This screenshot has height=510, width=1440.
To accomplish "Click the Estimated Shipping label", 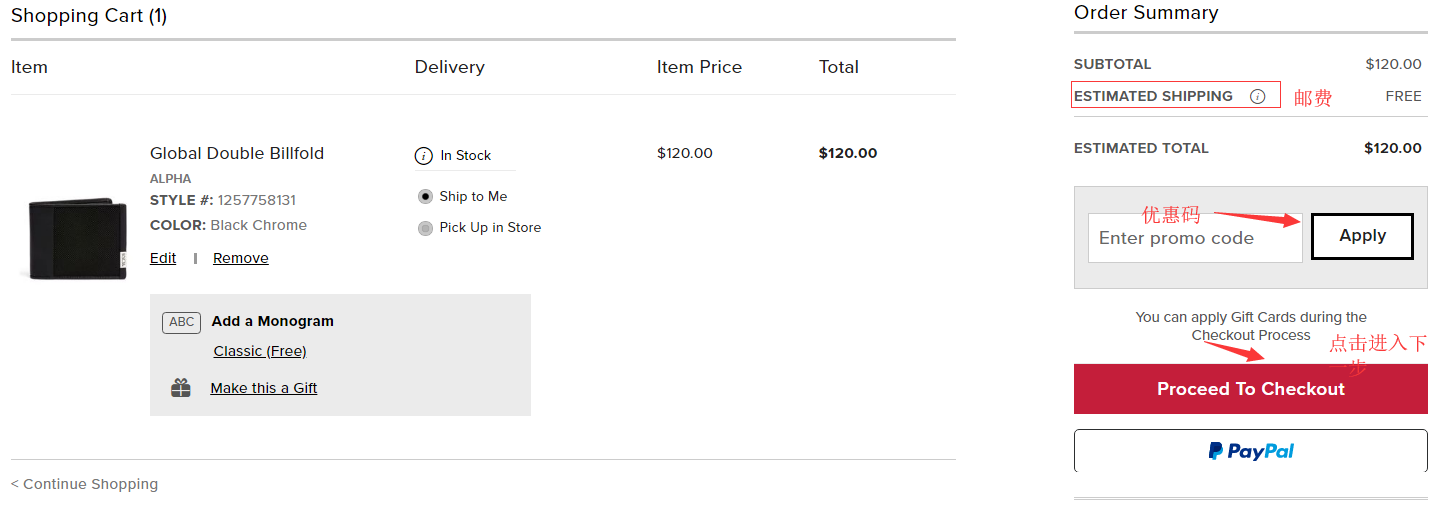I will coord(1153,96).
